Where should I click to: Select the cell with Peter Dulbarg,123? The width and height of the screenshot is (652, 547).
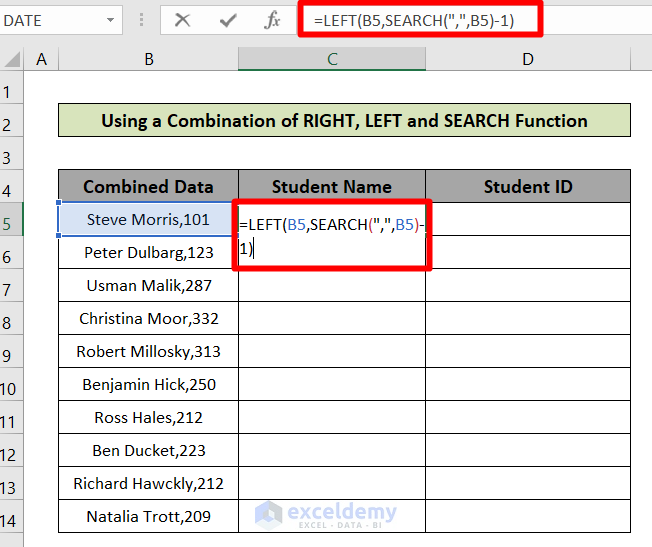point(148,252)
